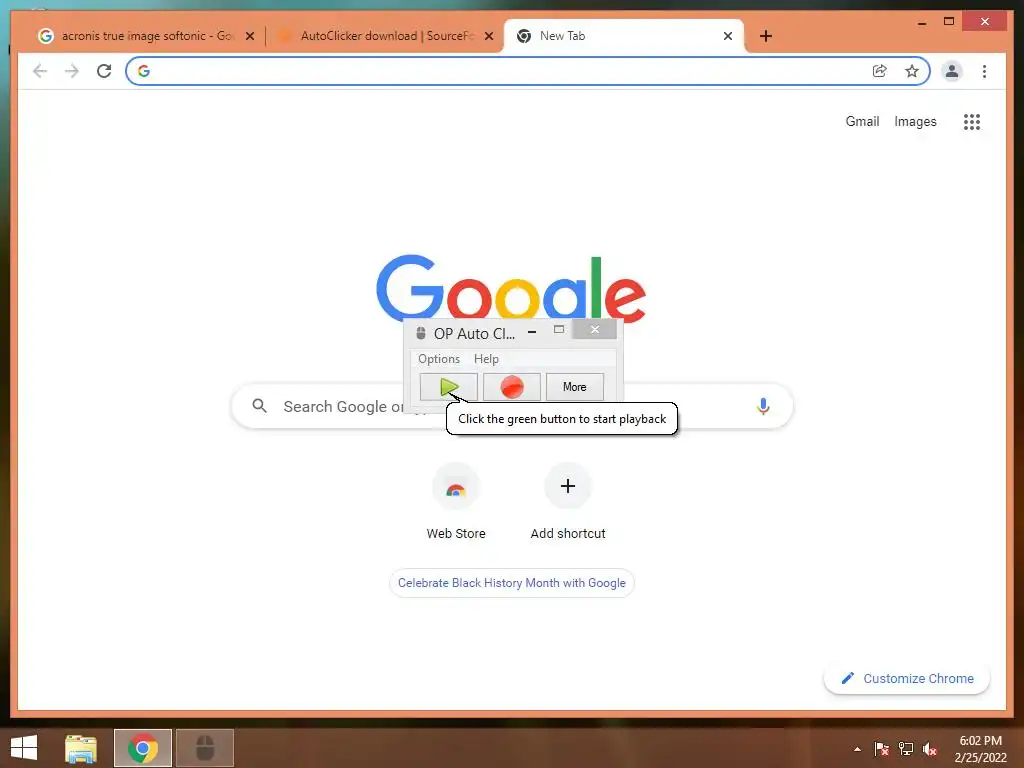Open the Help menu in OP Auto Clicker
The height and width of the screenshot is (768, 1024).
click(486, 359)
